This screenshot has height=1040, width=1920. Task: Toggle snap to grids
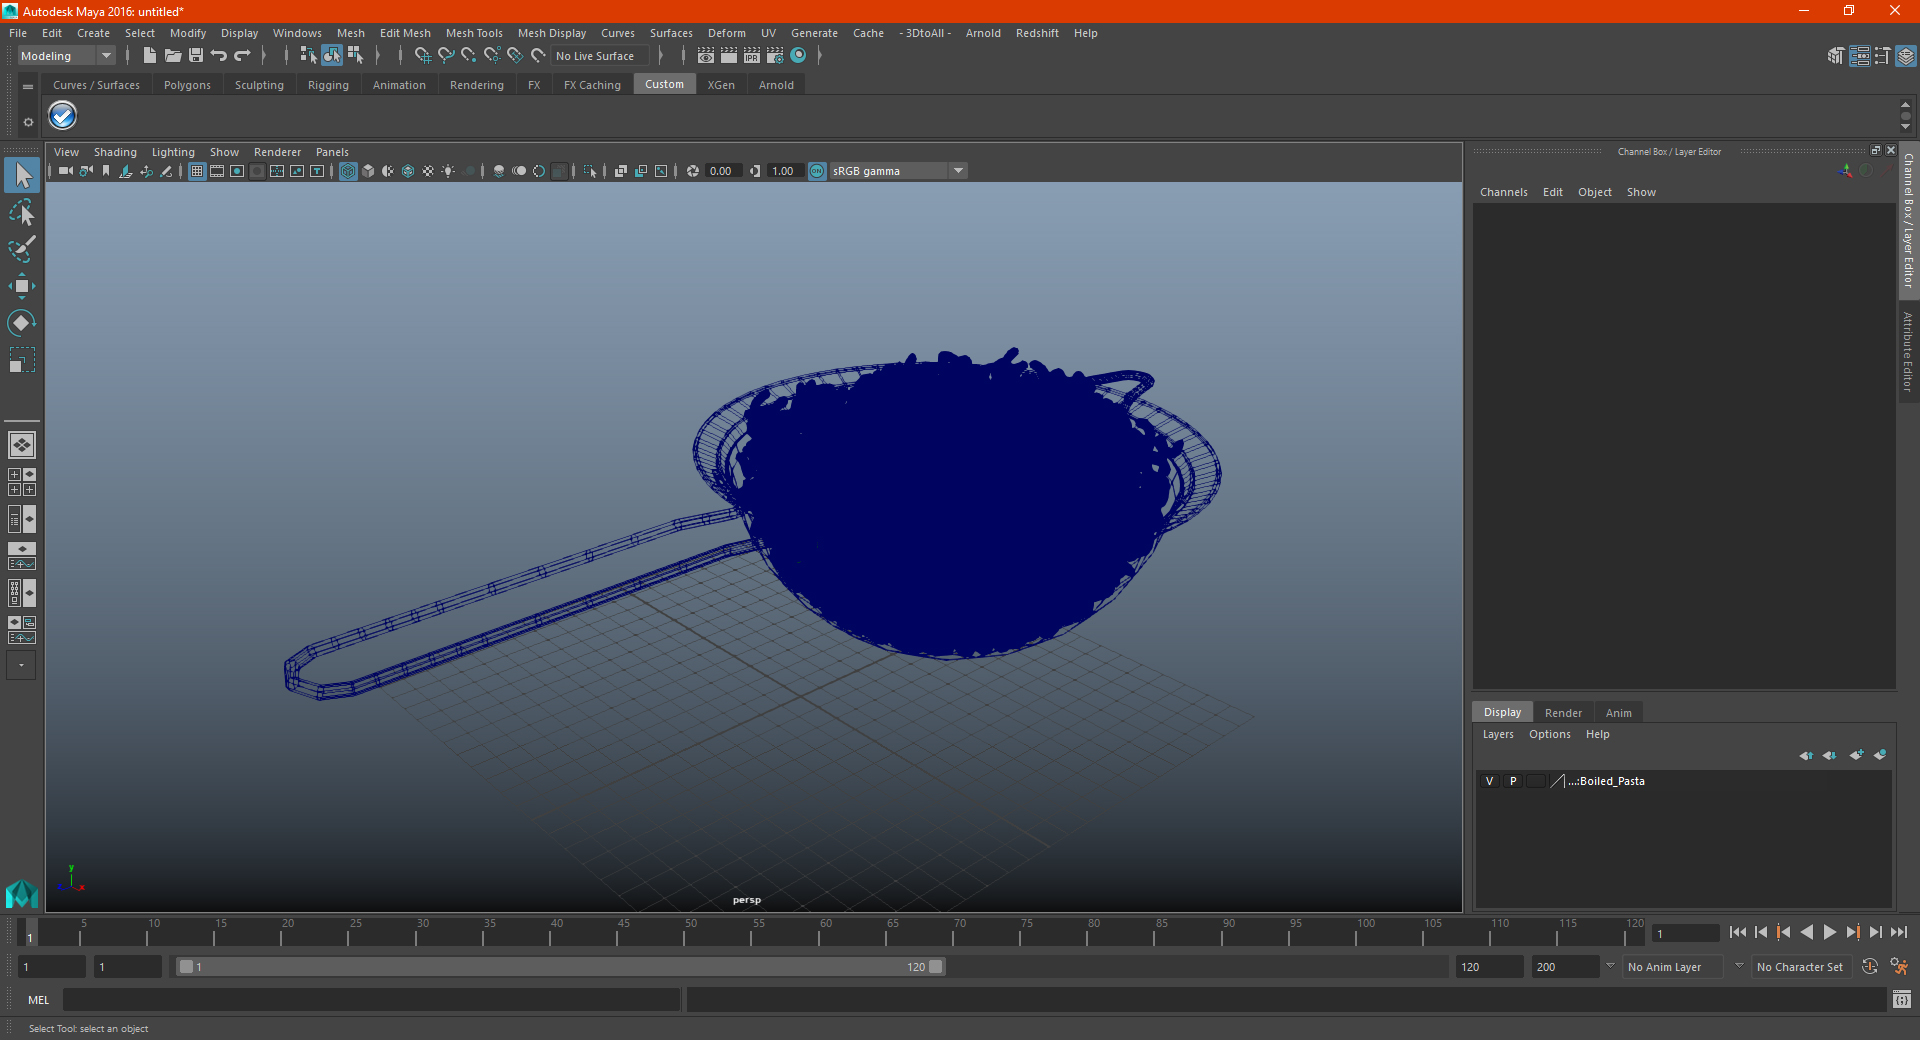click(422, 56)
